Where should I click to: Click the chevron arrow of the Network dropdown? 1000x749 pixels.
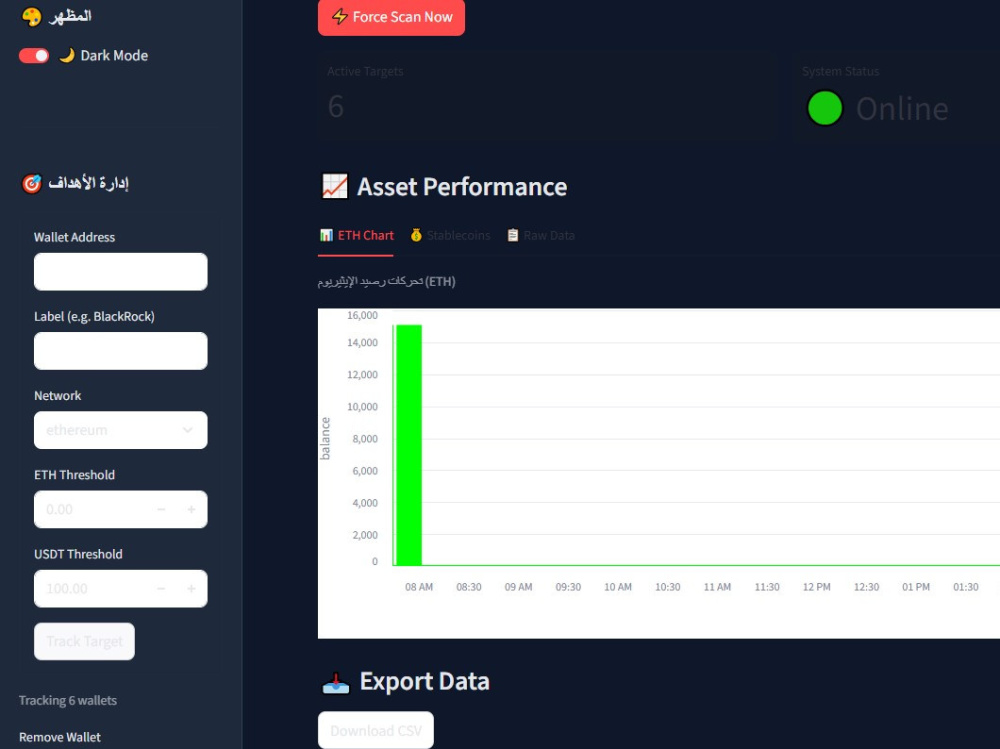188,430
